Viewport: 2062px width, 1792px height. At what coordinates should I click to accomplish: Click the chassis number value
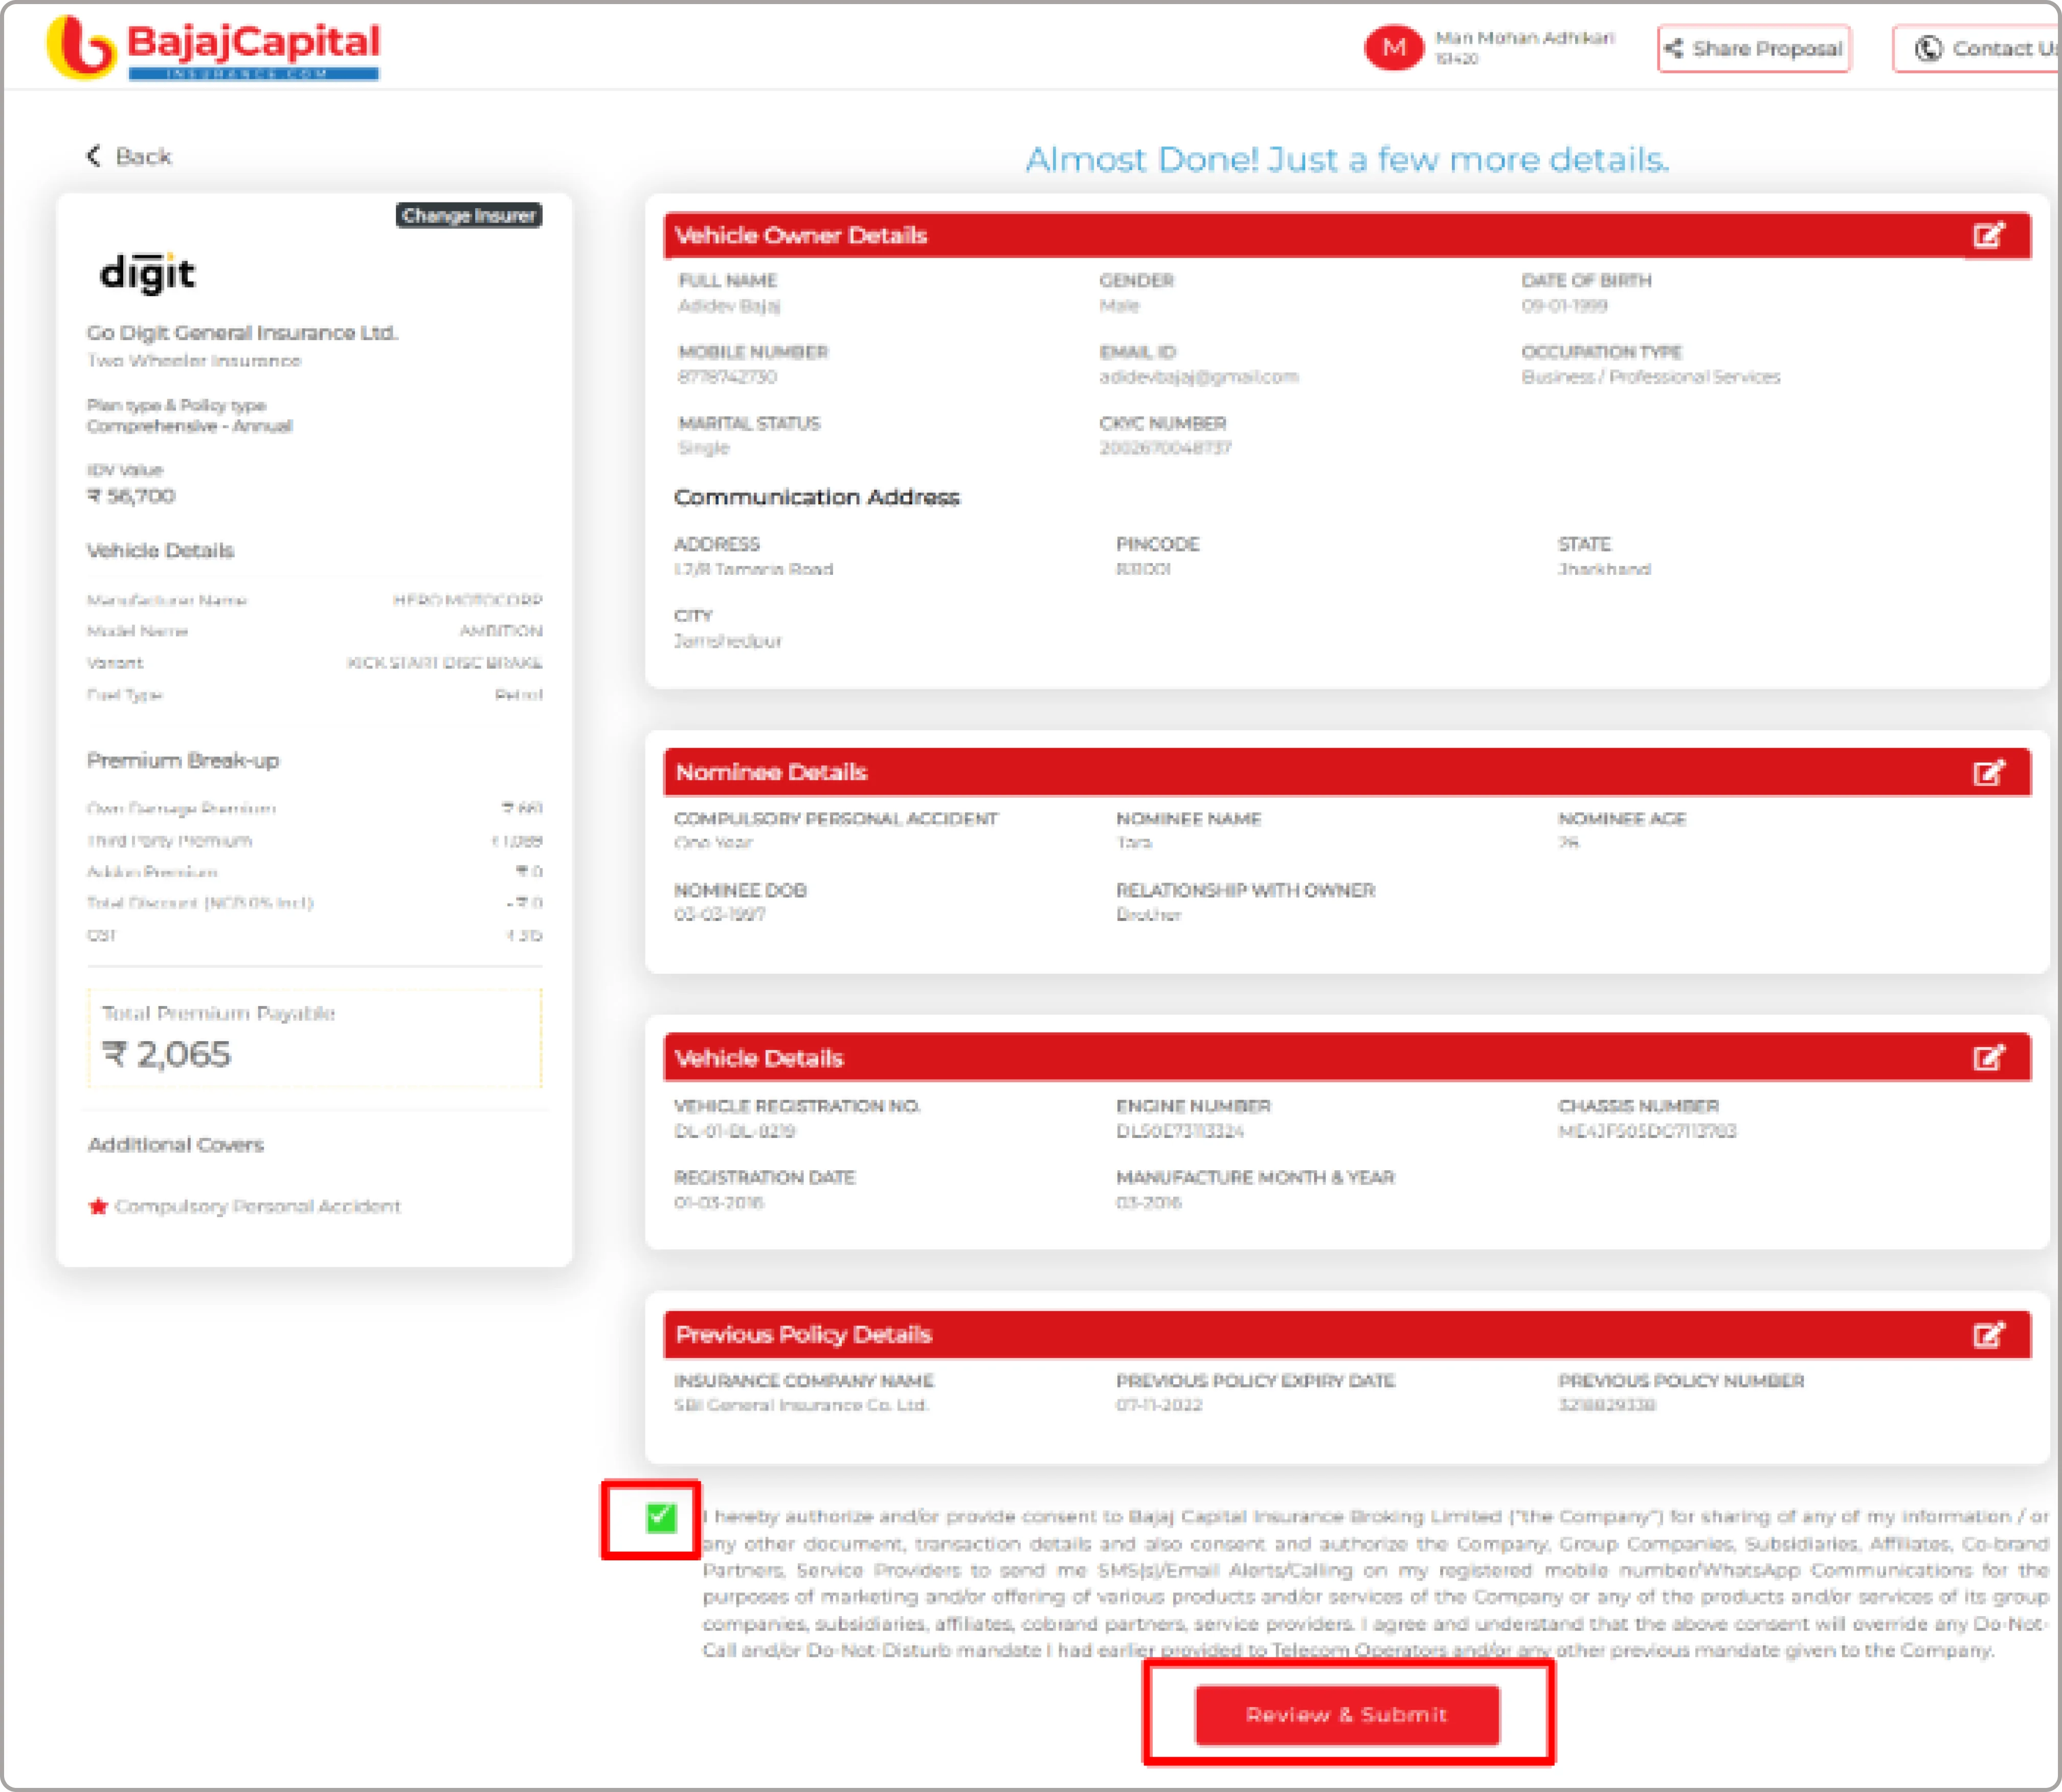click(x=1647, y=1131)
